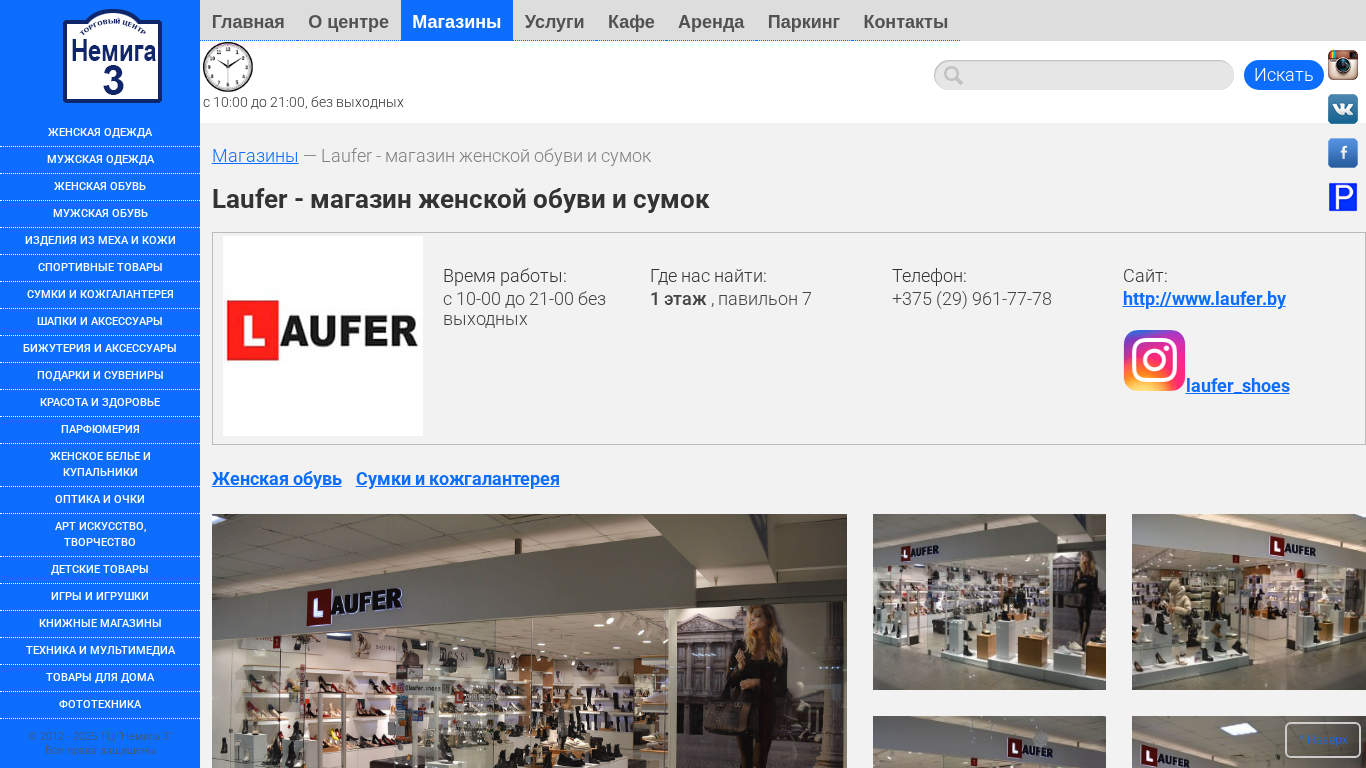Open the Главная menu item
Image resolution: width=1366 pixels, height=768 pixels.
[248, 21]
